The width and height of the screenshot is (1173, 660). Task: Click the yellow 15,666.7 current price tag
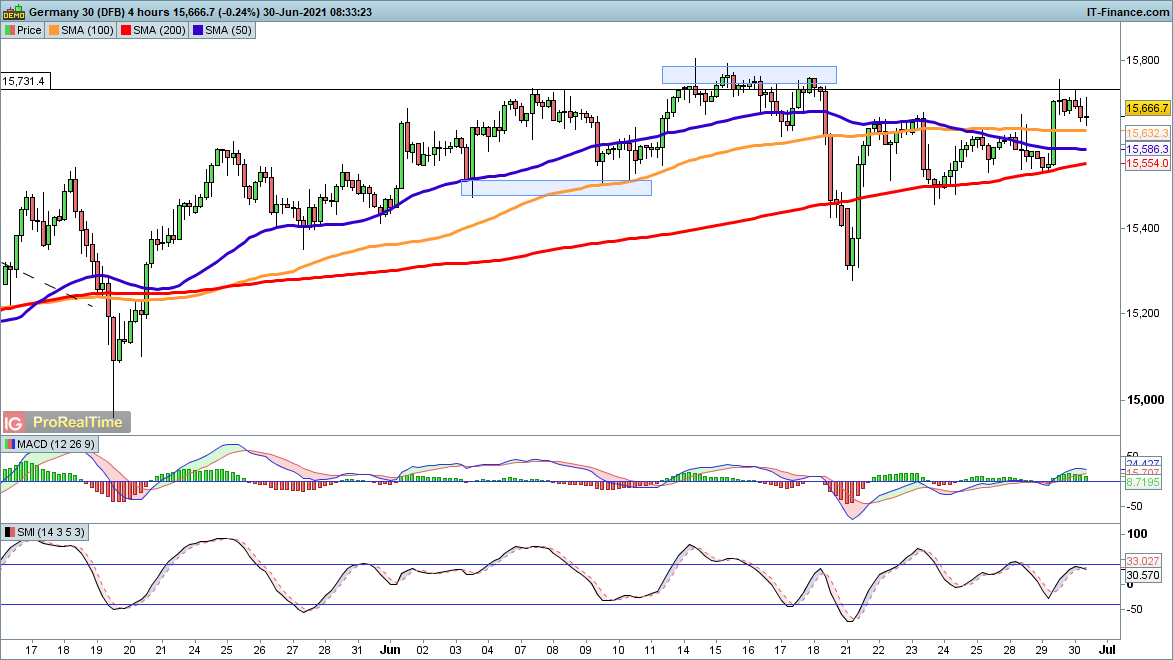click(1145, 108)
